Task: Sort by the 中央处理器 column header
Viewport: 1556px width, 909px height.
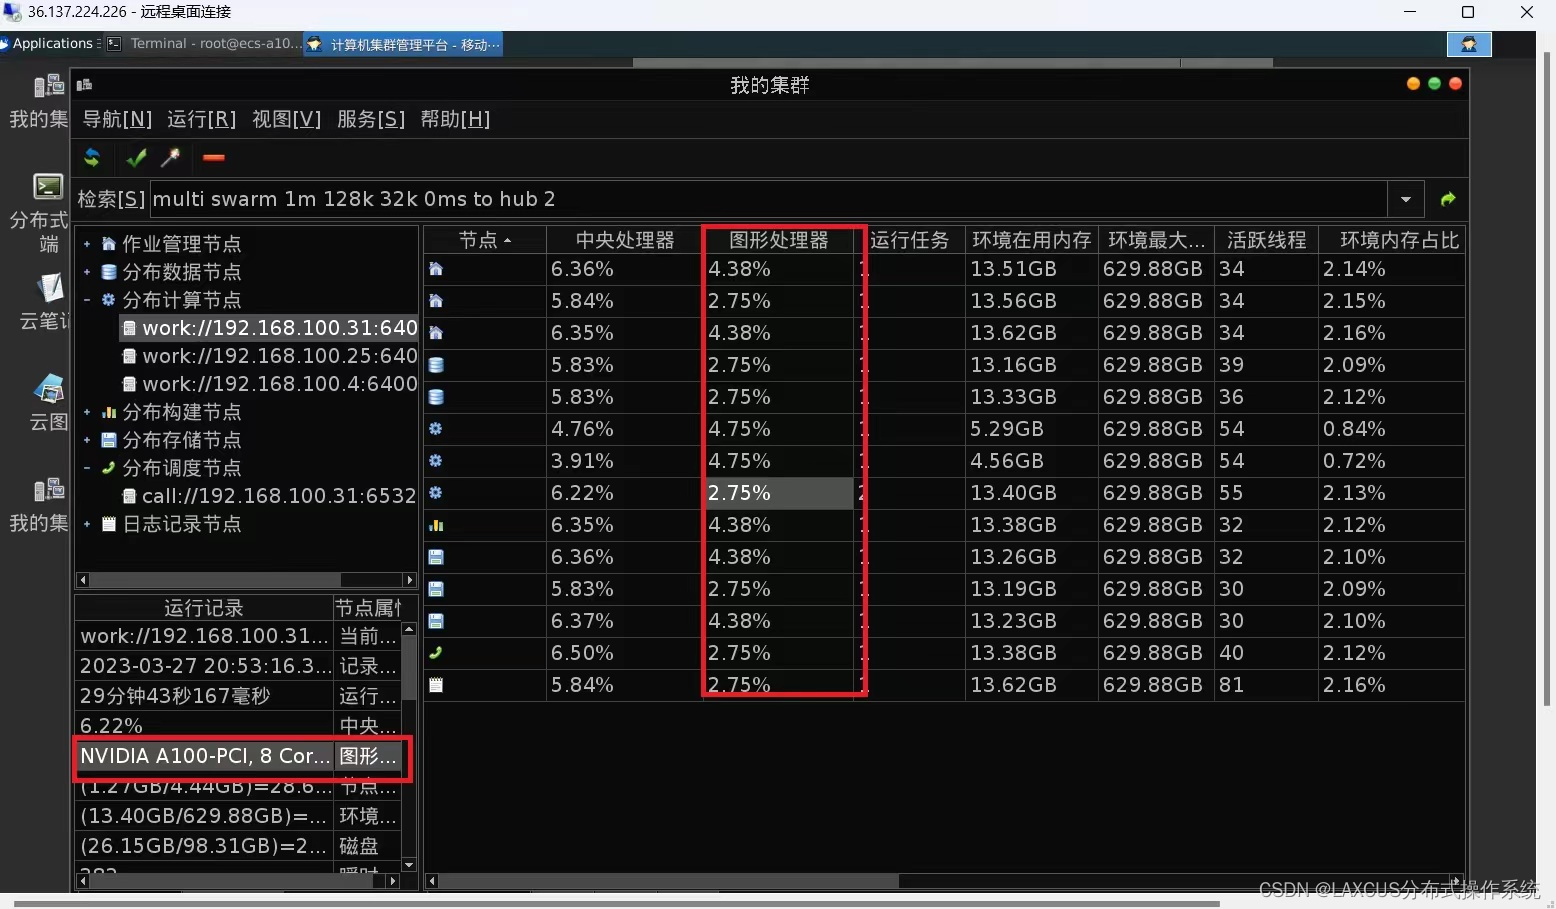Action: 625,240
